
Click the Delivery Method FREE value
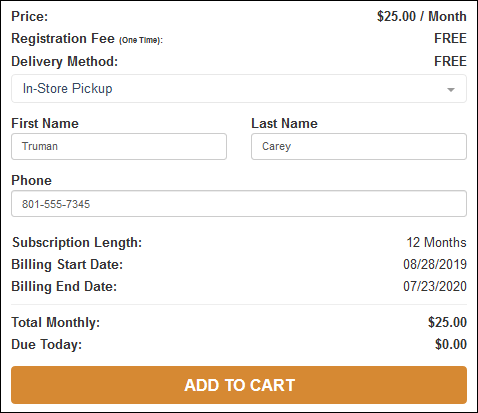tap(450, 61)
